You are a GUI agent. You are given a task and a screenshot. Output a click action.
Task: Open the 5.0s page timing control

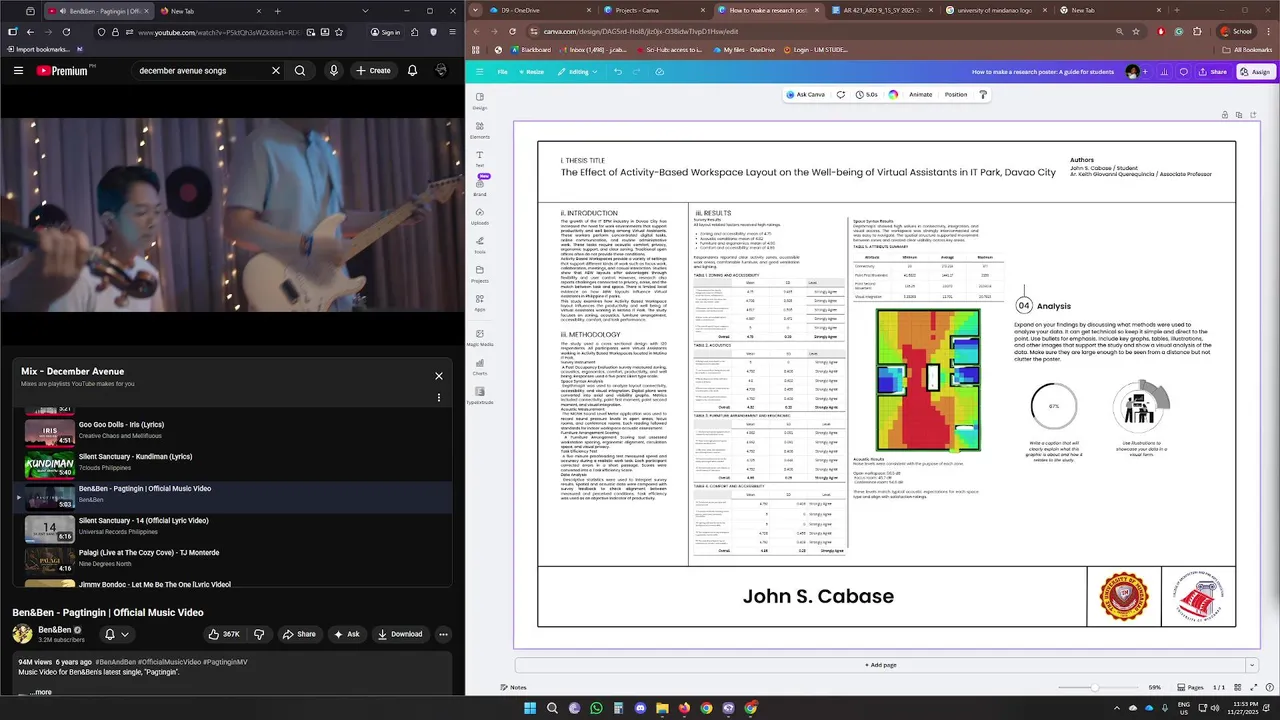click(866, 94)
